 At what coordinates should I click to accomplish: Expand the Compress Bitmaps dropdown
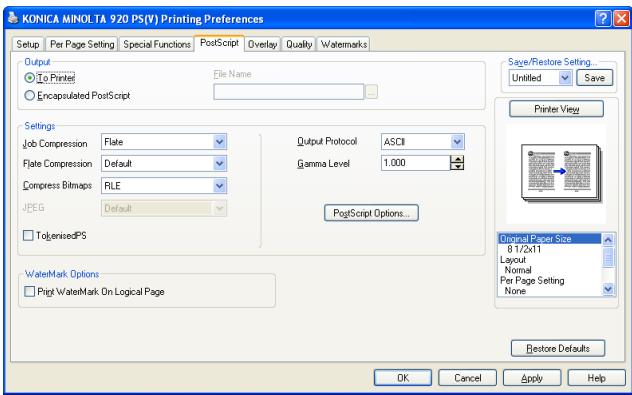coord(219,186)
